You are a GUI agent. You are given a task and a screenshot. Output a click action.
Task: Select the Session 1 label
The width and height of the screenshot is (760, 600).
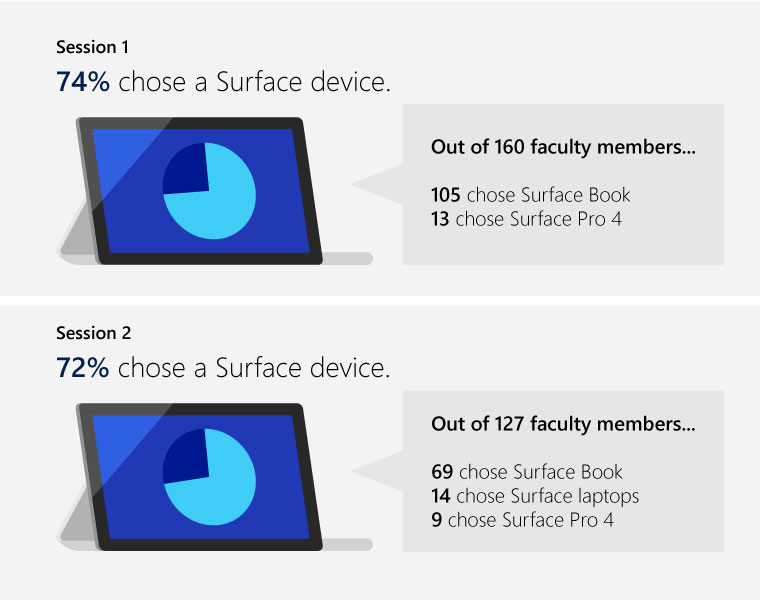[x=92, y=47]
